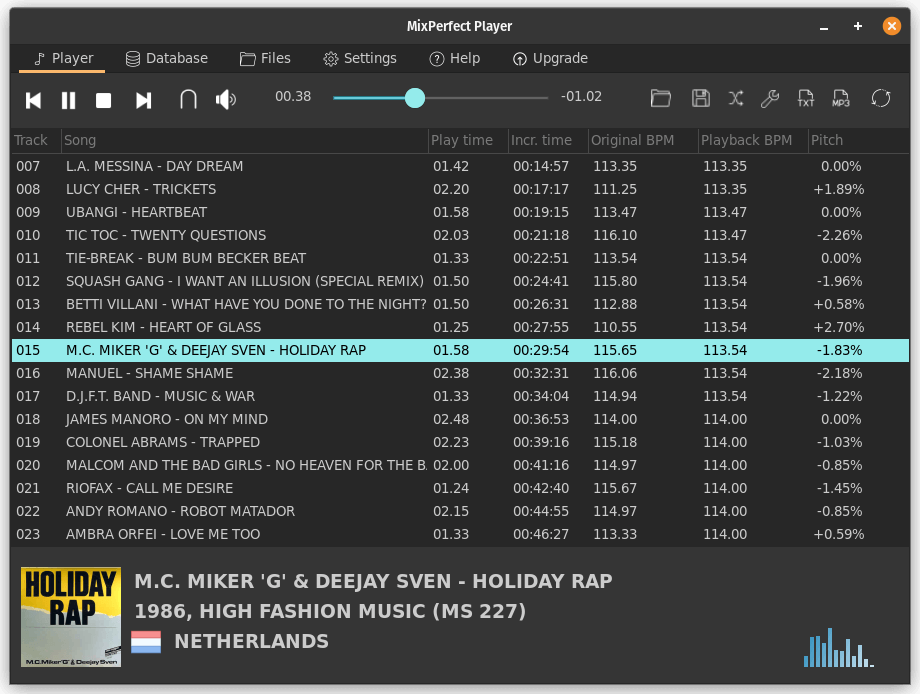Screen dimensions: 920x694
Task: Click the refresh/loop icon on the toolbar
Action: click(880, 98)
